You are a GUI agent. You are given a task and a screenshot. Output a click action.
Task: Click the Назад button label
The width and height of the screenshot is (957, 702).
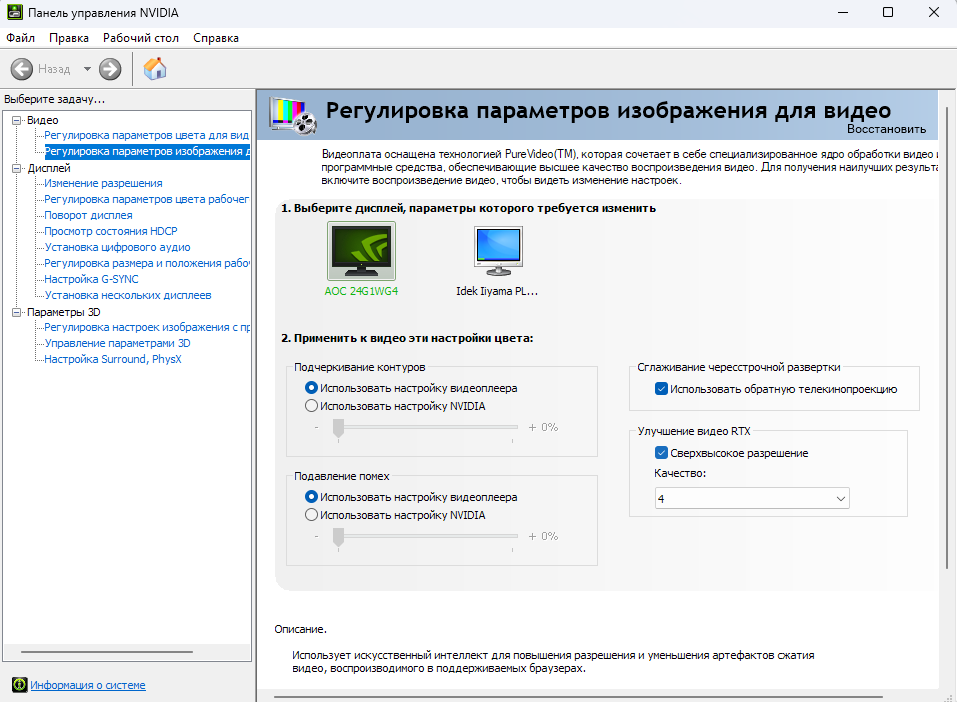click(x=54, y=69)
